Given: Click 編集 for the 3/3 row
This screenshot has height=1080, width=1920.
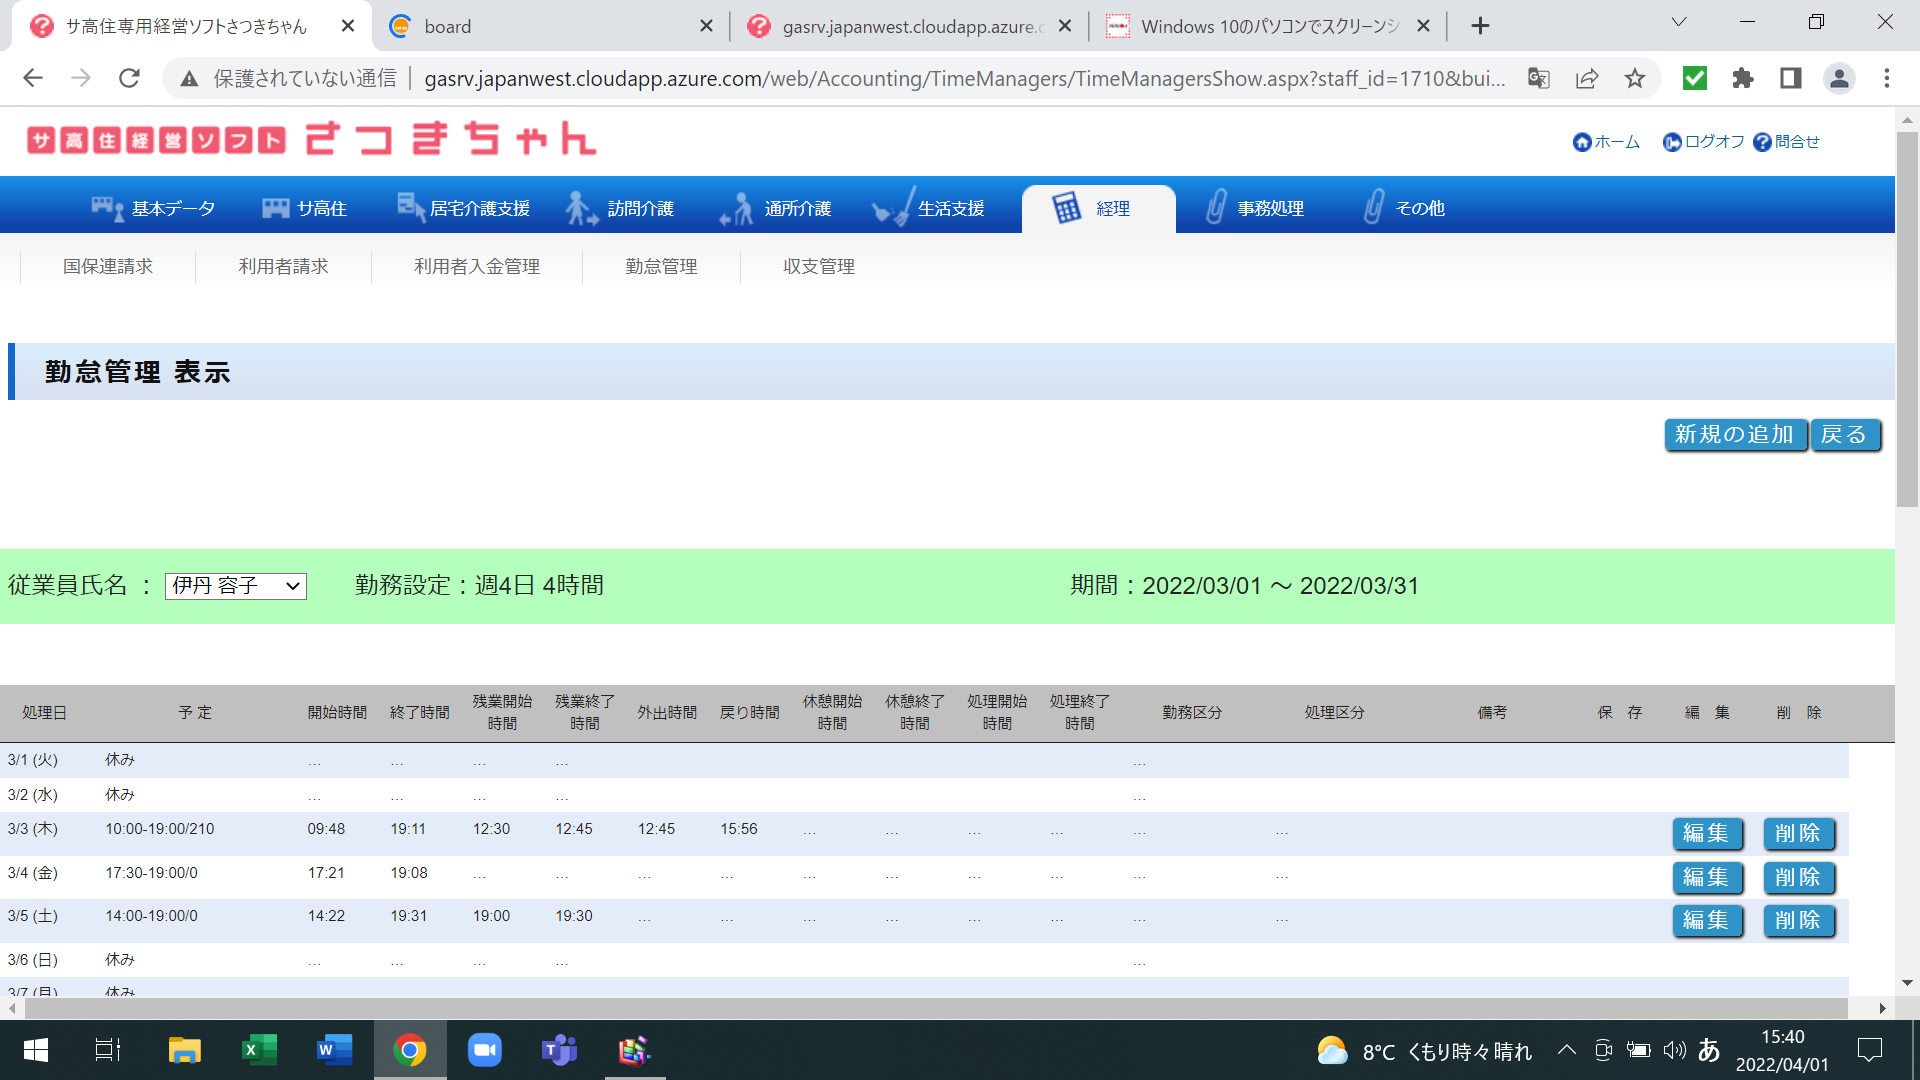Looking at the screenshot, I should point(1706,833).
